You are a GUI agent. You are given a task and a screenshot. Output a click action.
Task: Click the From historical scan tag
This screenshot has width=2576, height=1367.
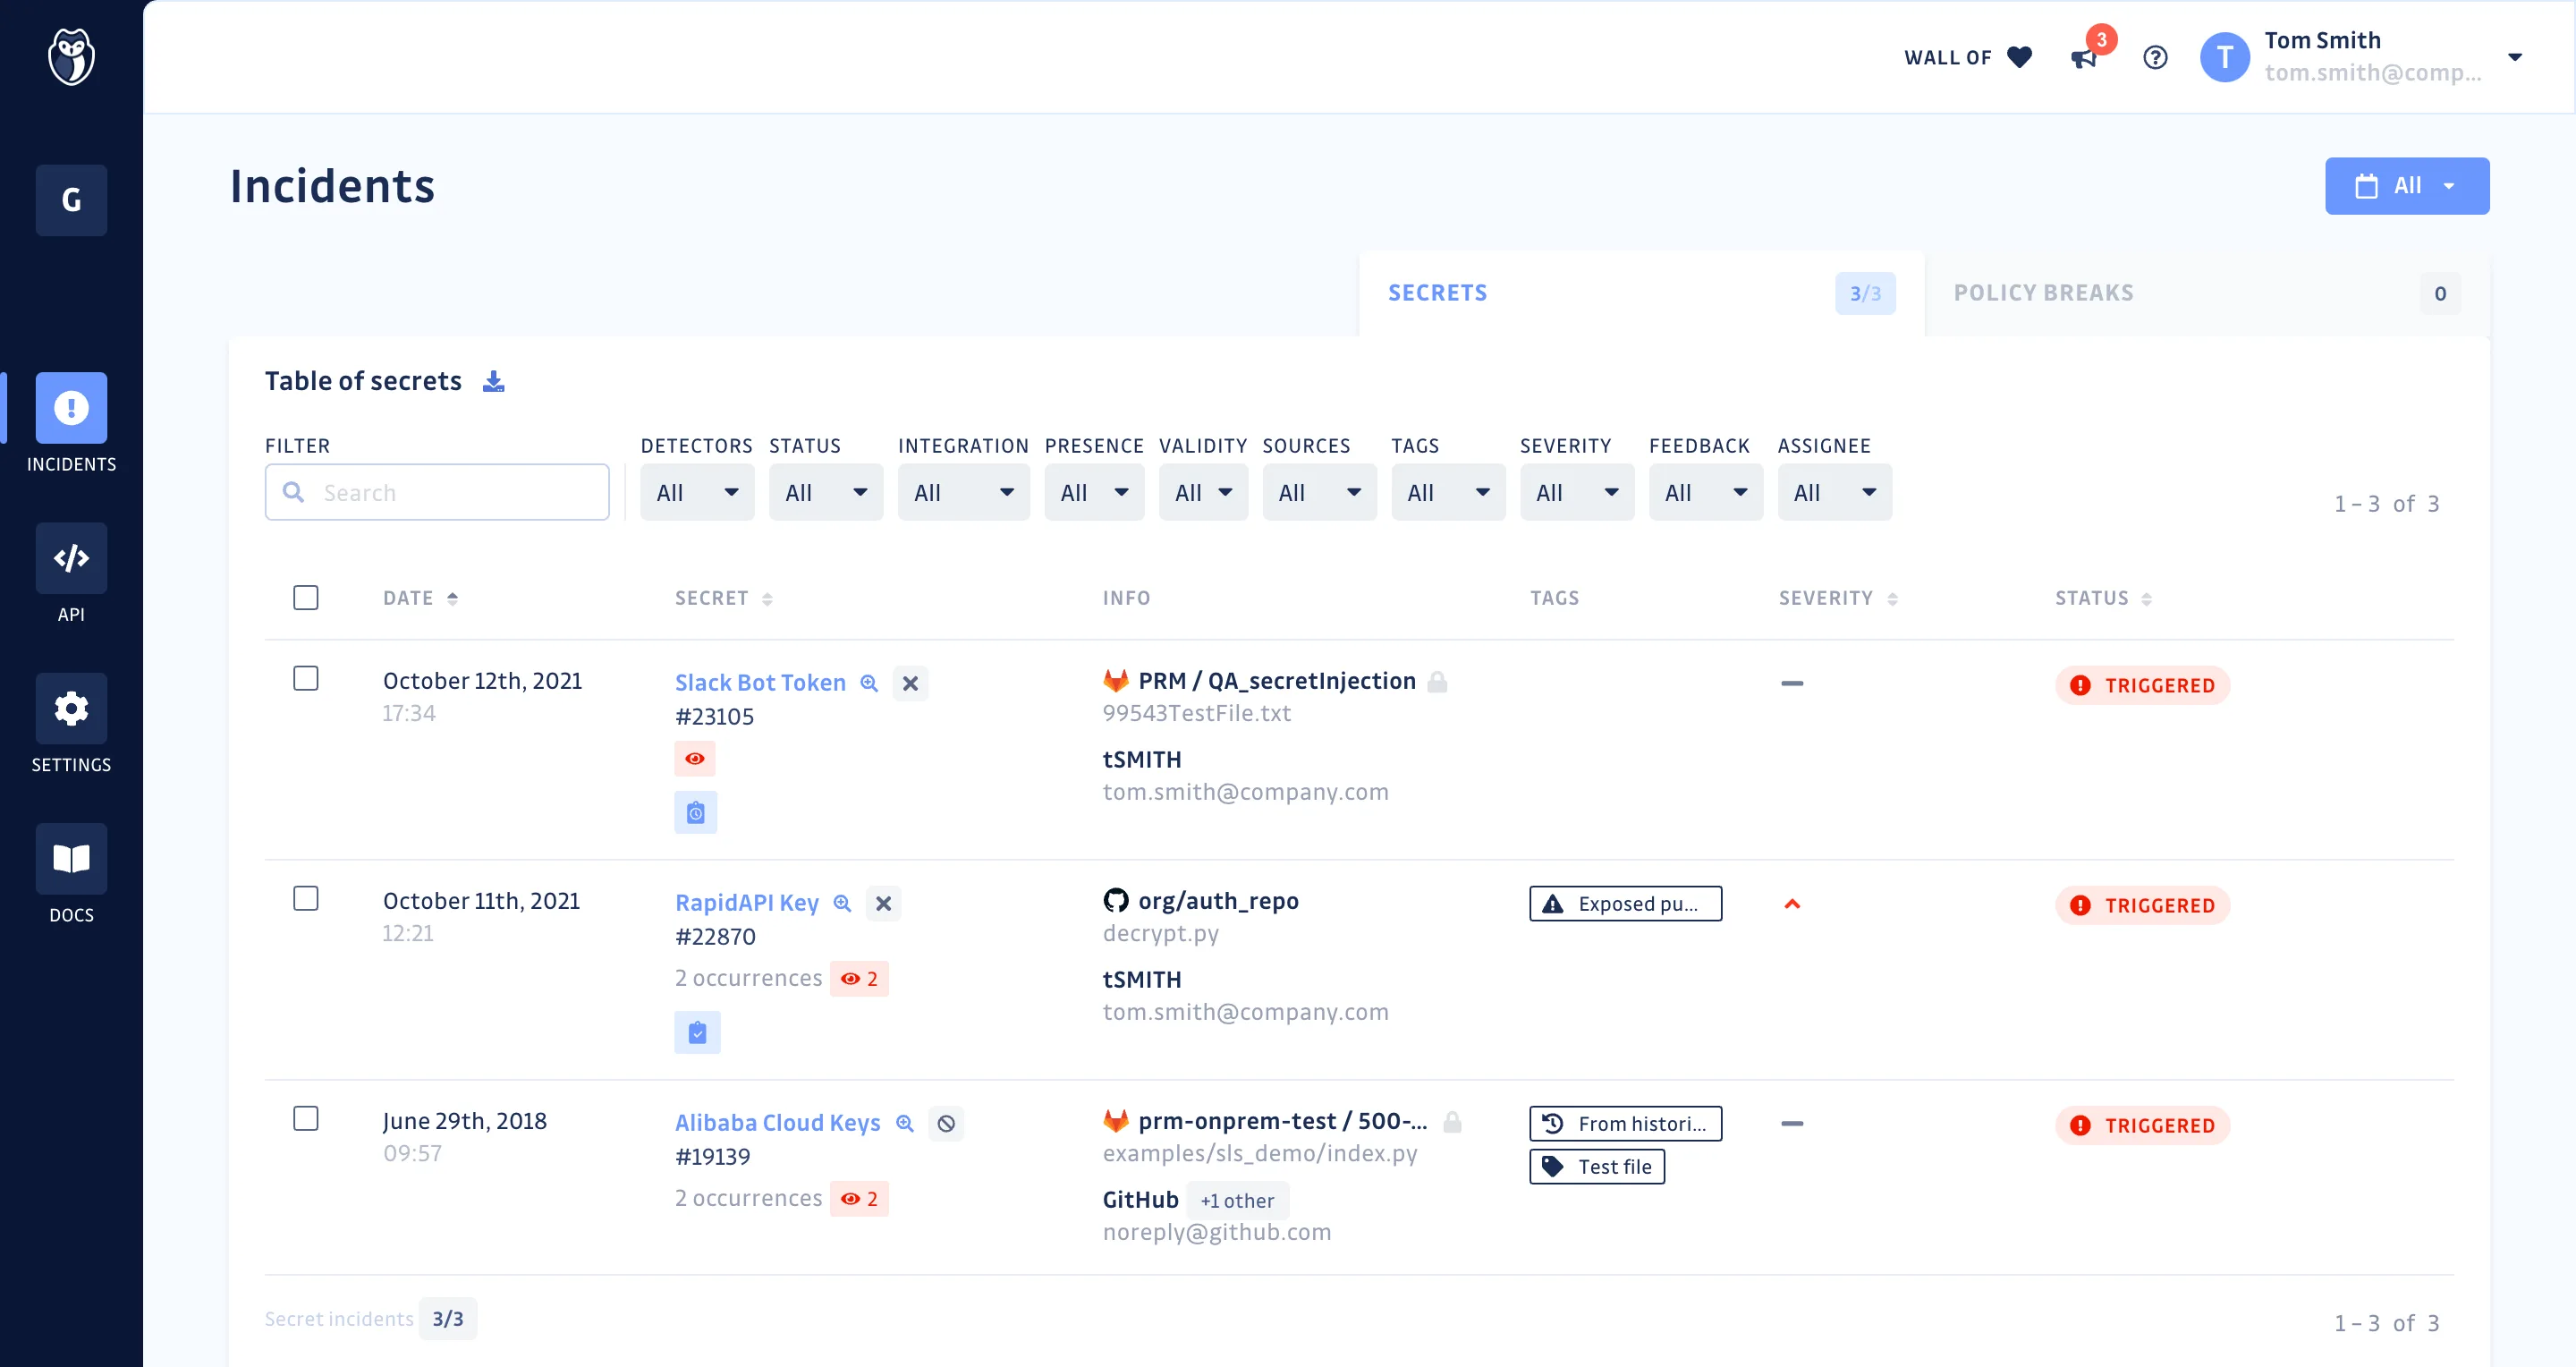(x=1626, y=1124)
